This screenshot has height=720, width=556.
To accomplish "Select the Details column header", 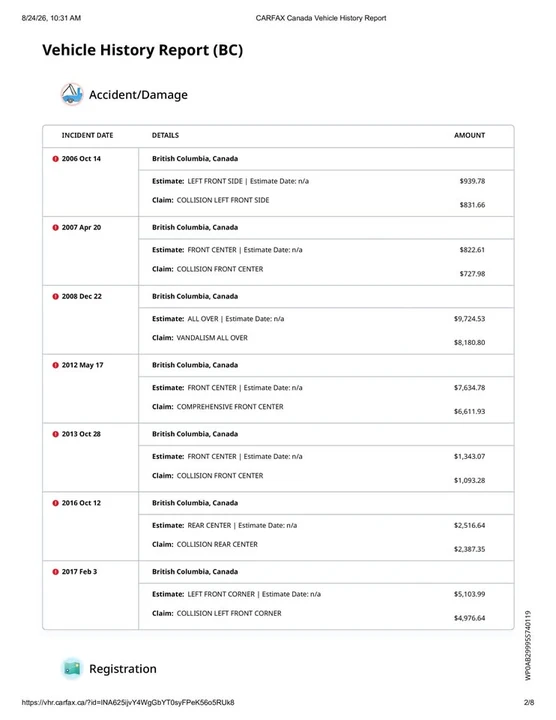I will pyautogui.click(x=165, y=135).
